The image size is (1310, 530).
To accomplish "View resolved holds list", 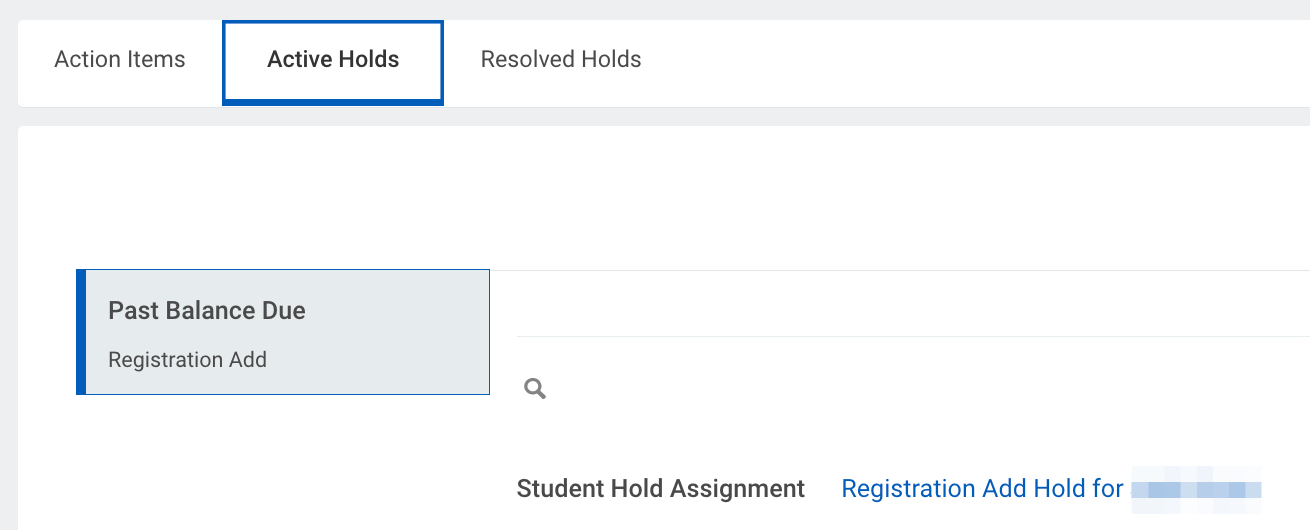I will point(561,60).
